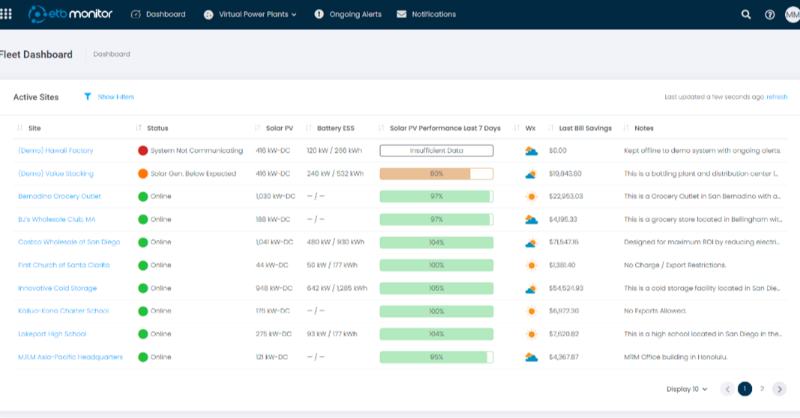Click weather icon in Hawaii Factory row
800x418 pixels.
click(531, 151)
